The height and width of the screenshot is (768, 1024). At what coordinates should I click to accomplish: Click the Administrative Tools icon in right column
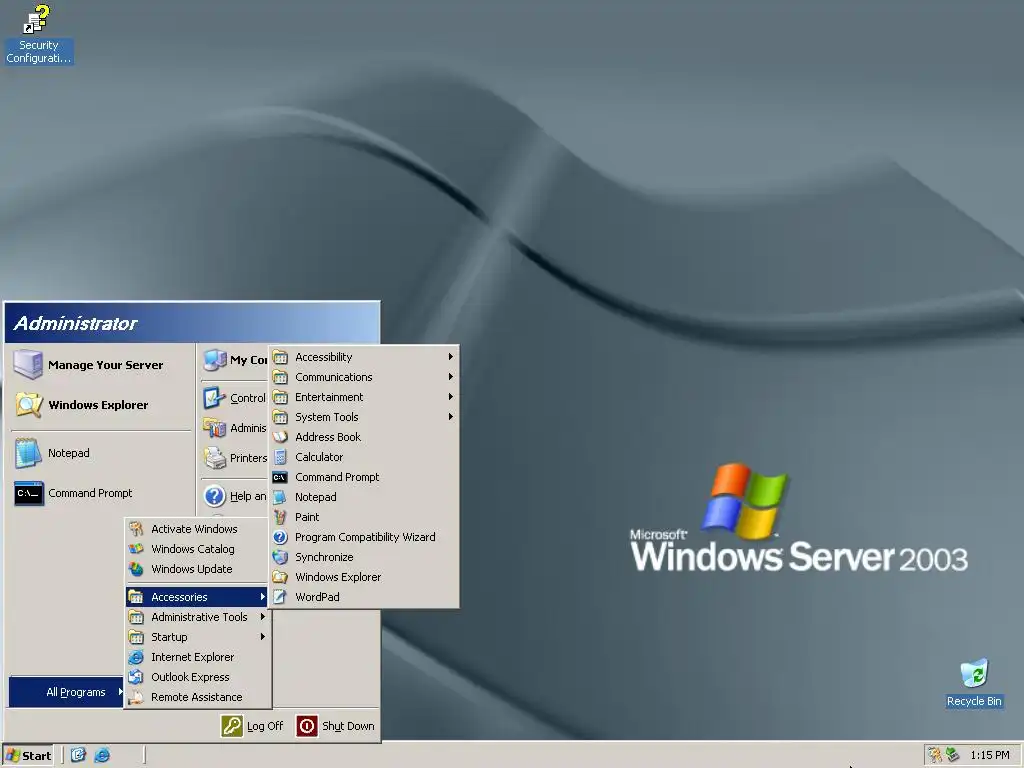point(214,428)
